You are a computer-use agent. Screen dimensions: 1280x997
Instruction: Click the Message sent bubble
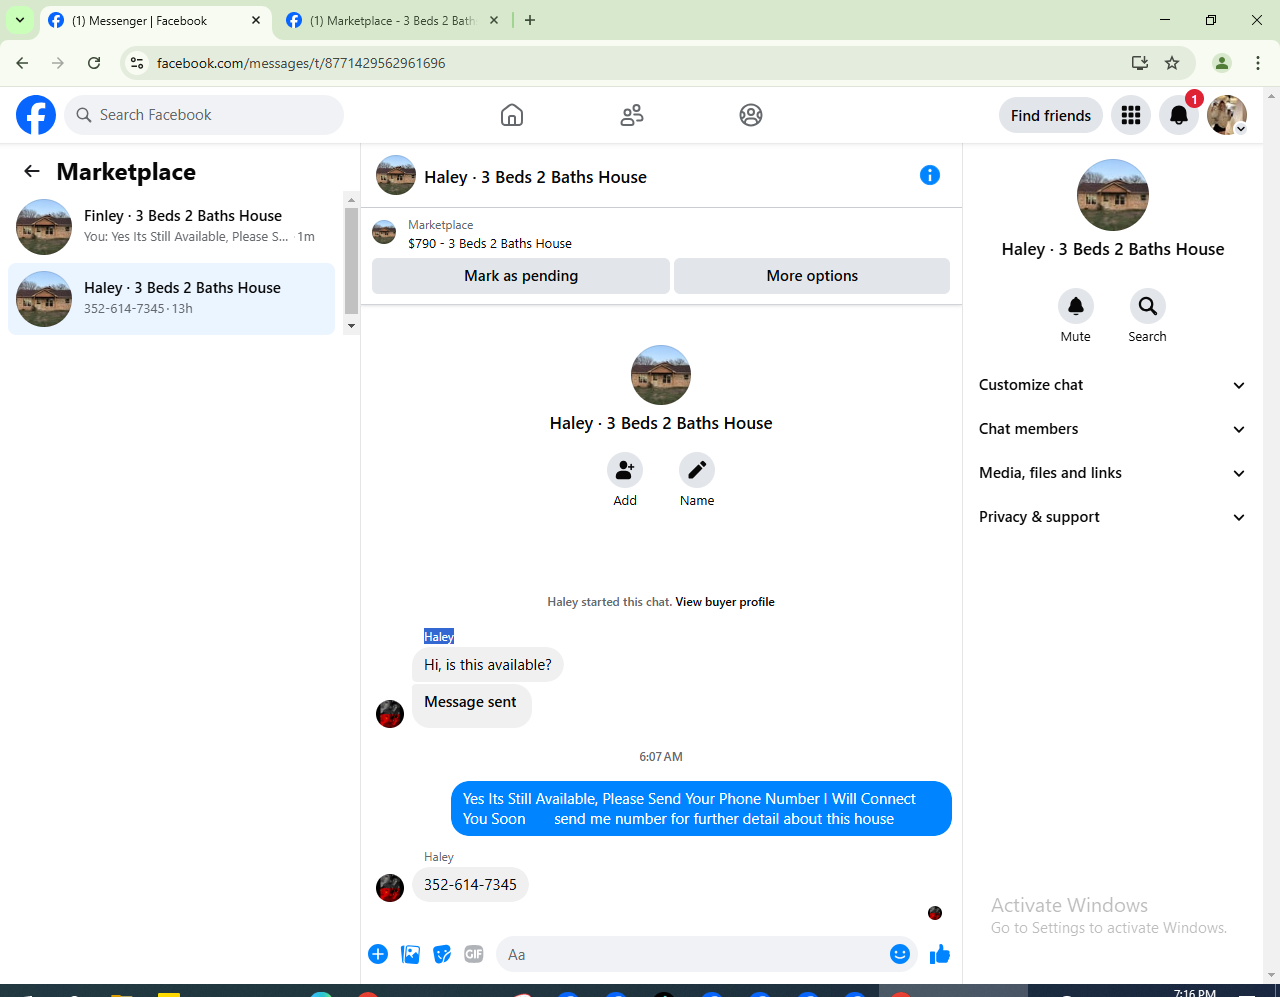pyautogui.click(x=471, y=704)
